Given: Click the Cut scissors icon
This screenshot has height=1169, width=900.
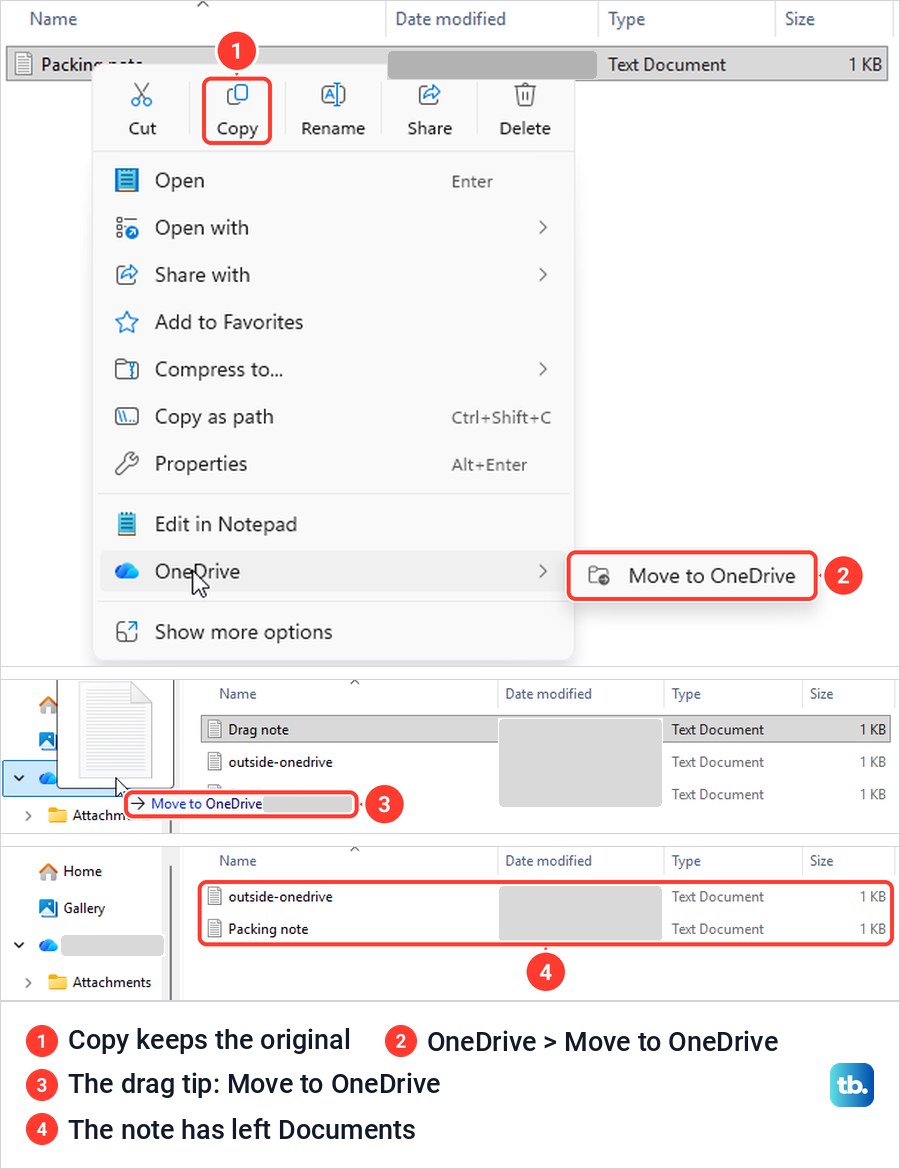Looking at the screenshot, I should (142, 95).
